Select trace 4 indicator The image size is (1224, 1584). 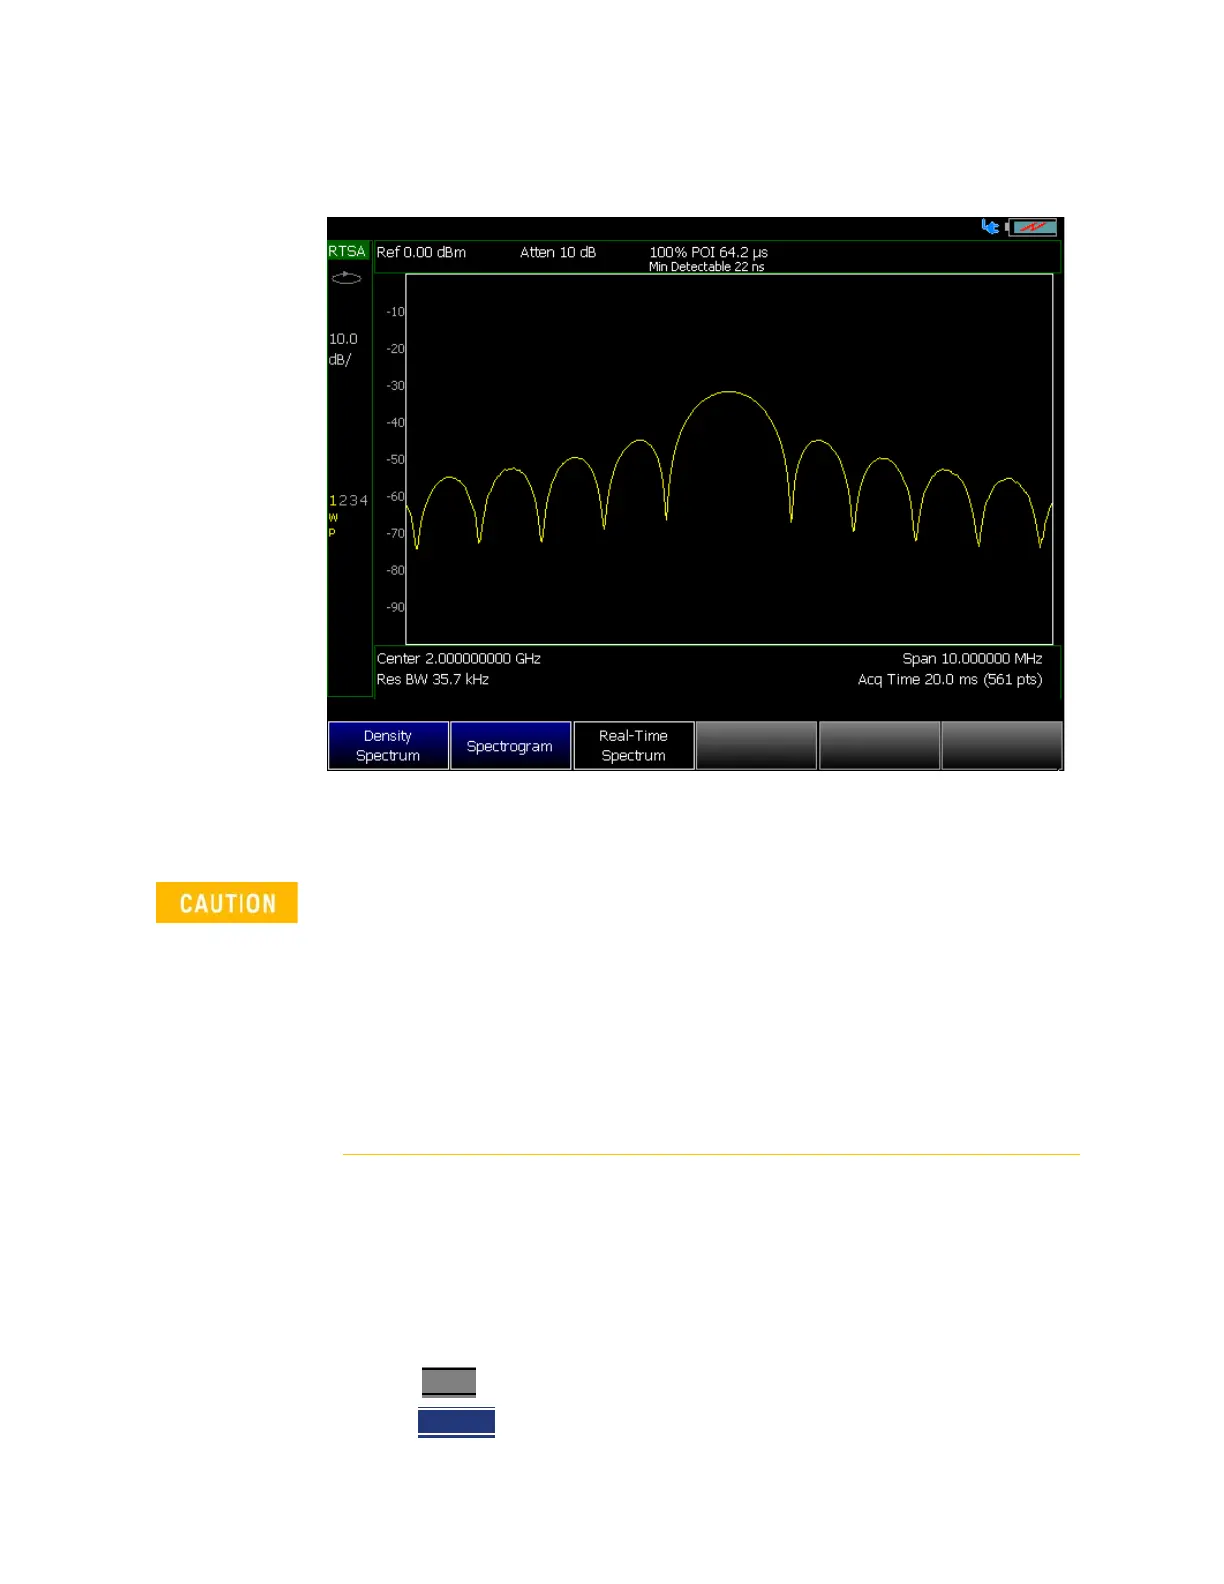364,500
